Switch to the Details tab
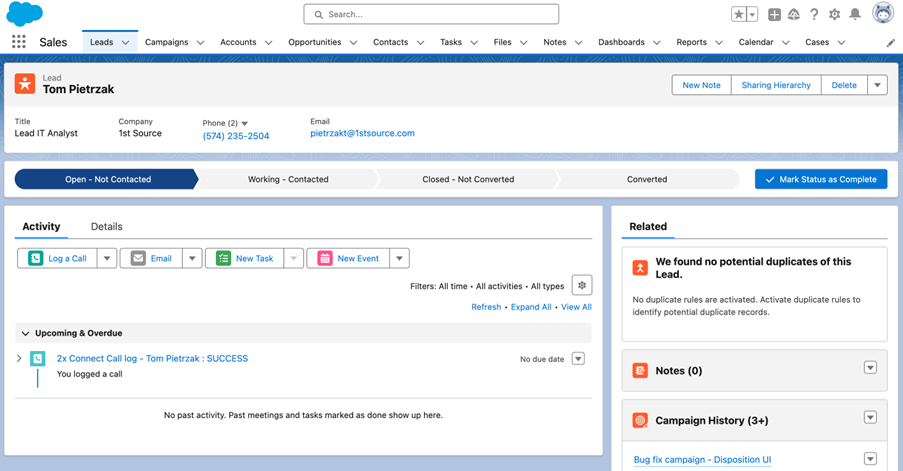The height and width of the screenshot is (471, 903). coord(107,226)
